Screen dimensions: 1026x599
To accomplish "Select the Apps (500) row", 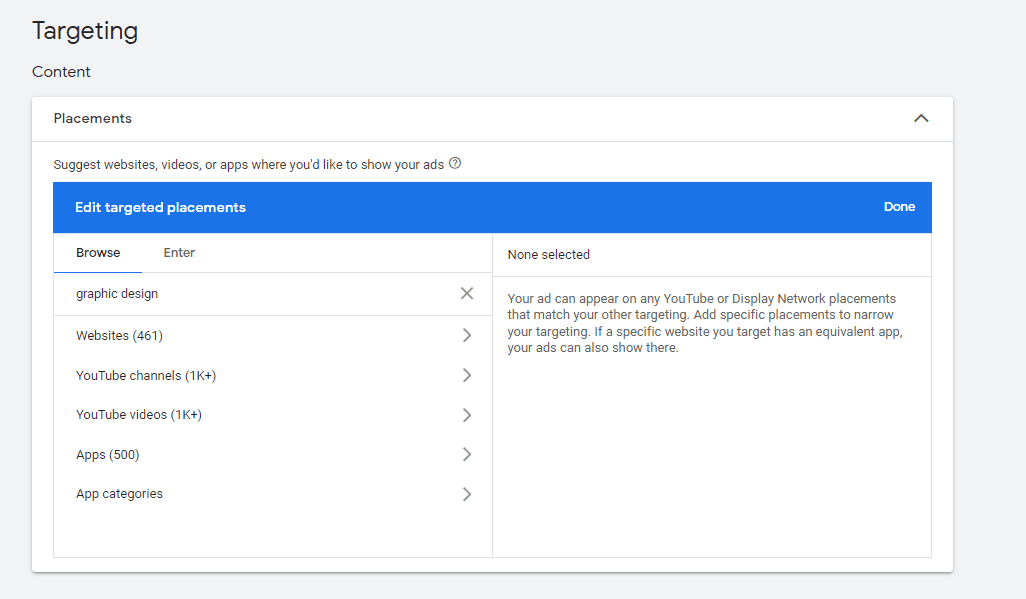I will [x=250, y=453].
